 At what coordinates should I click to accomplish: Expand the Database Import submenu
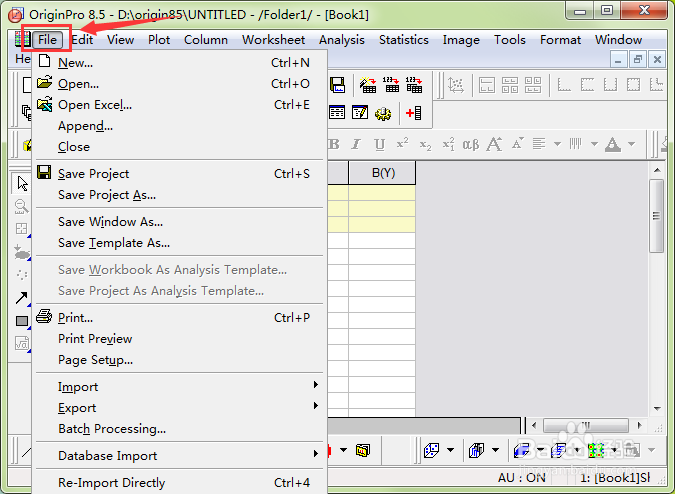pos(180,456)
